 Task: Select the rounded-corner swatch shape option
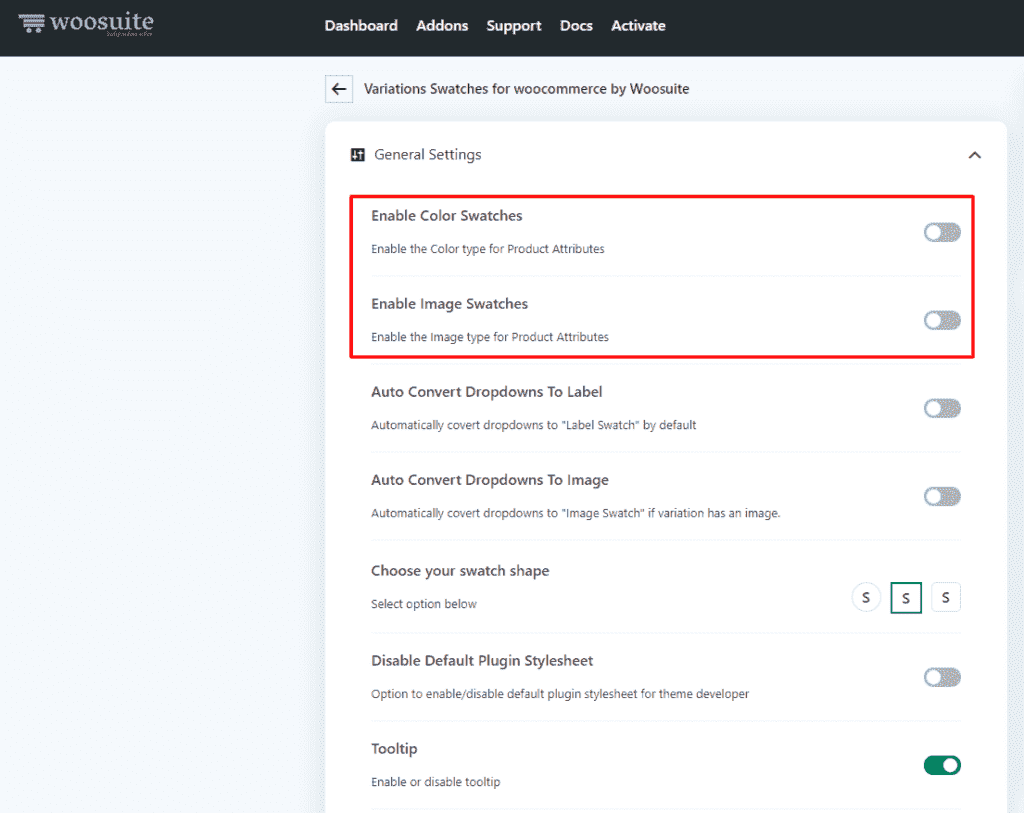[x=946, y=598]
